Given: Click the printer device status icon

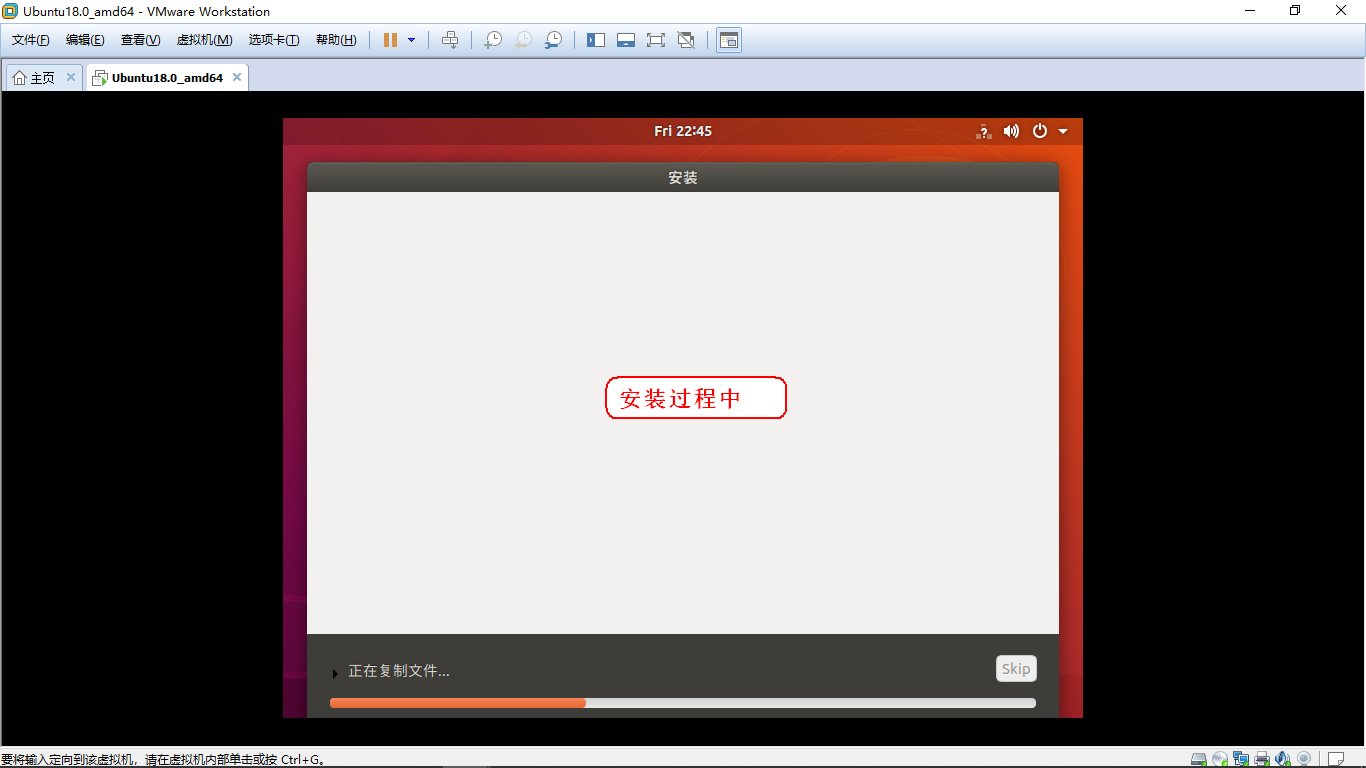Looking at the screenshot, I should [x=1262, y=759].
